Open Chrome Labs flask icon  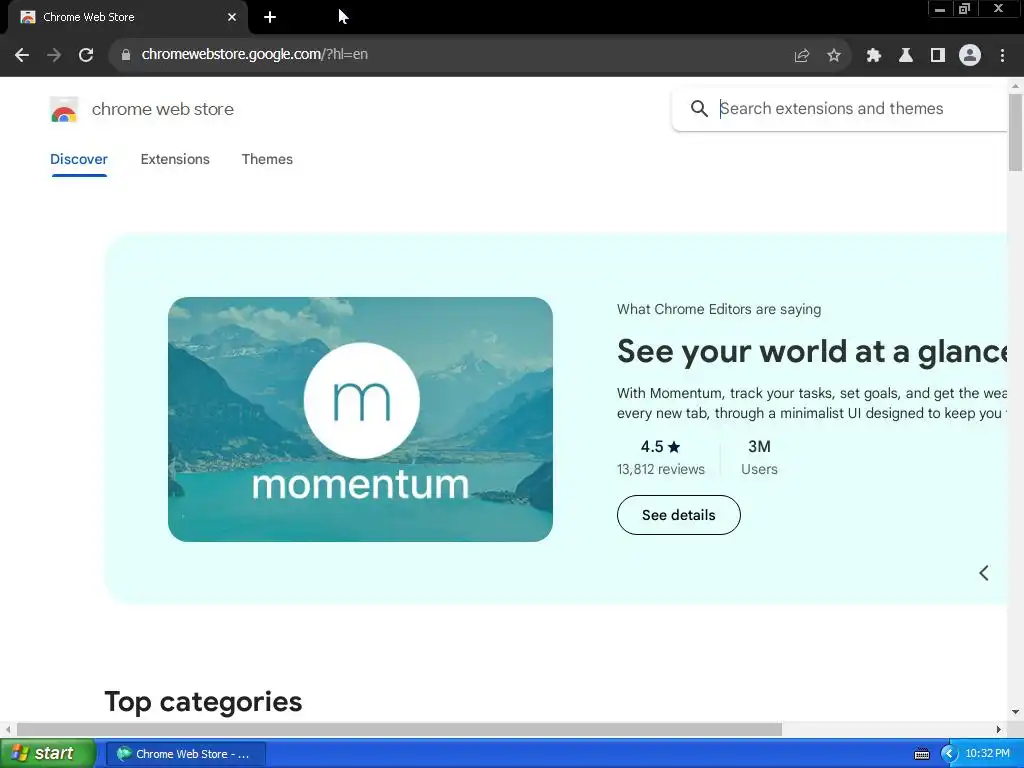[x=906, y=56]
